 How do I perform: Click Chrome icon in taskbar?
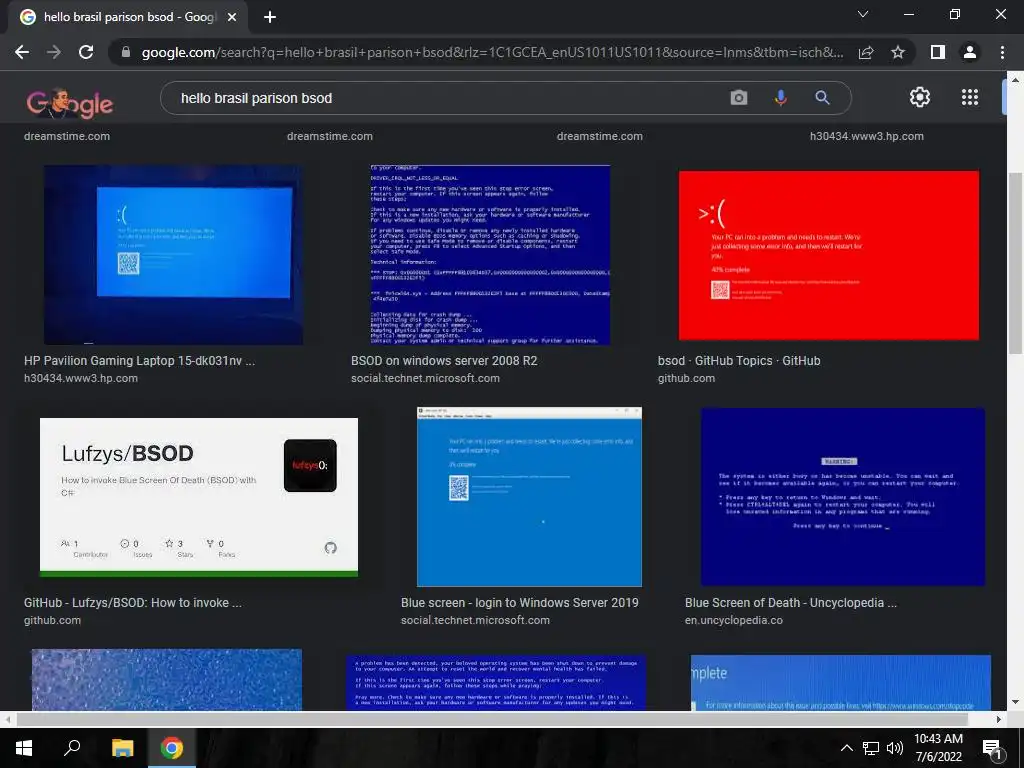[x=172, y=748]
